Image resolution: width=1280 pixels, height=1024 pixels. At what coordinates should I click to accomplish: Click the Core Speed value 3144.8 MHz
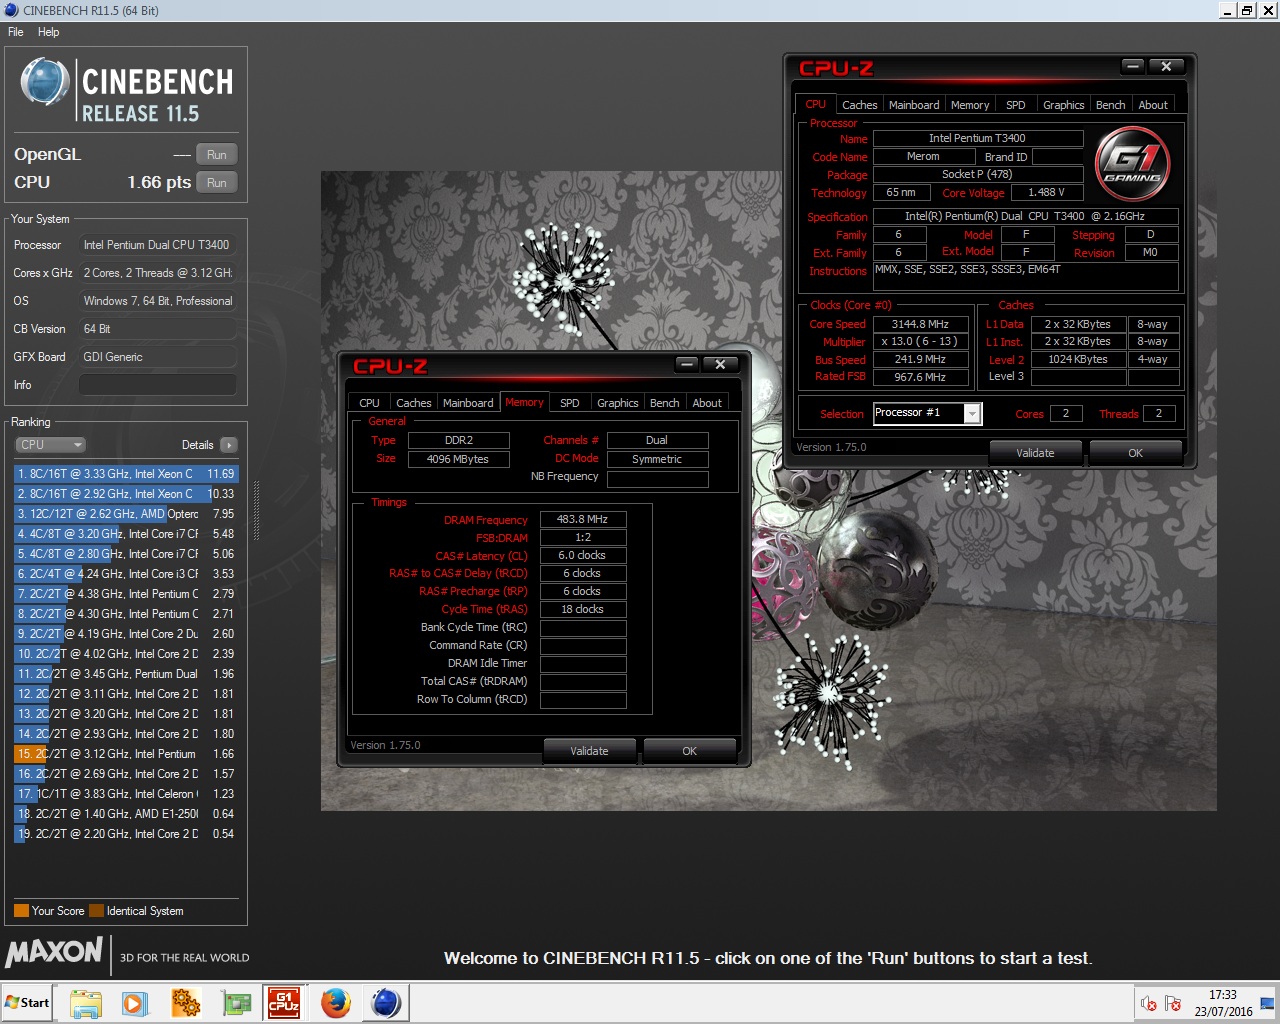[x=920, y=324]
